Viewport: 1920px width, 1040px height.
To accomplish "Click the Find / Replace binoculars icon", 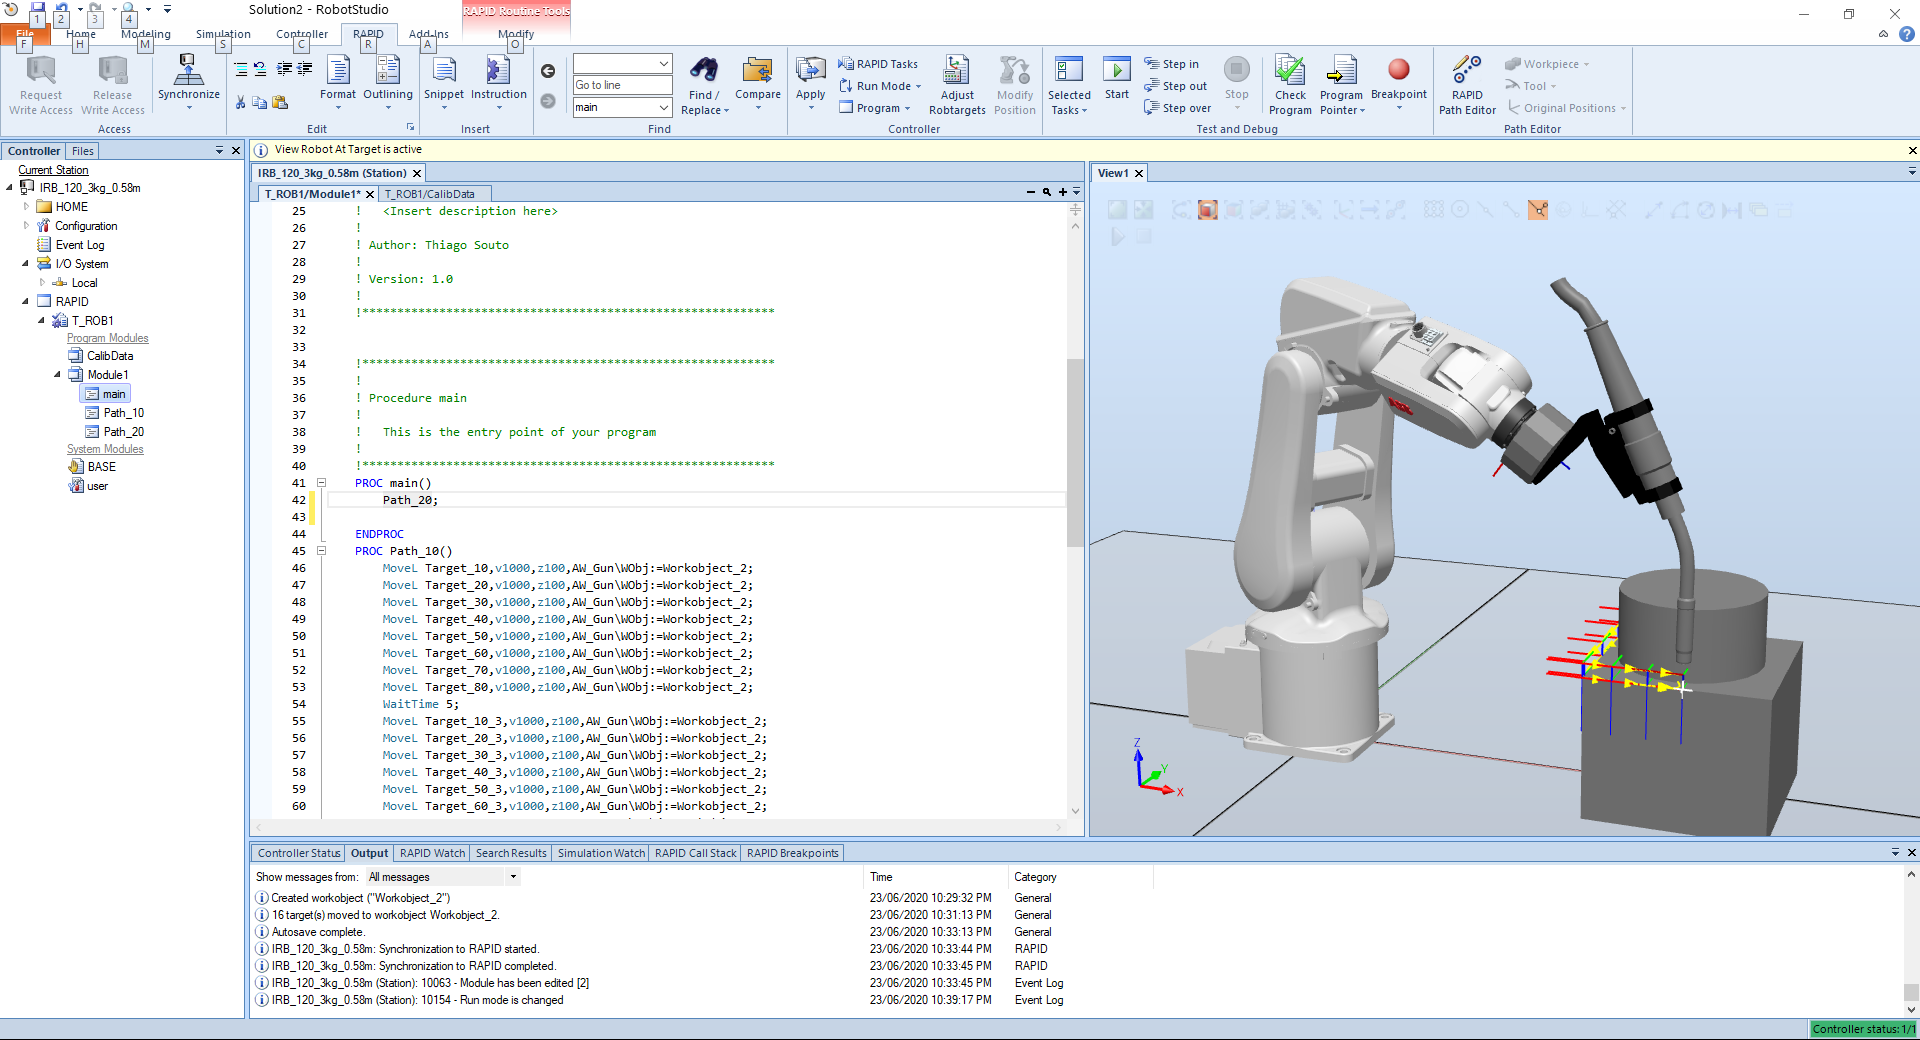I will (x=704, y=71).
